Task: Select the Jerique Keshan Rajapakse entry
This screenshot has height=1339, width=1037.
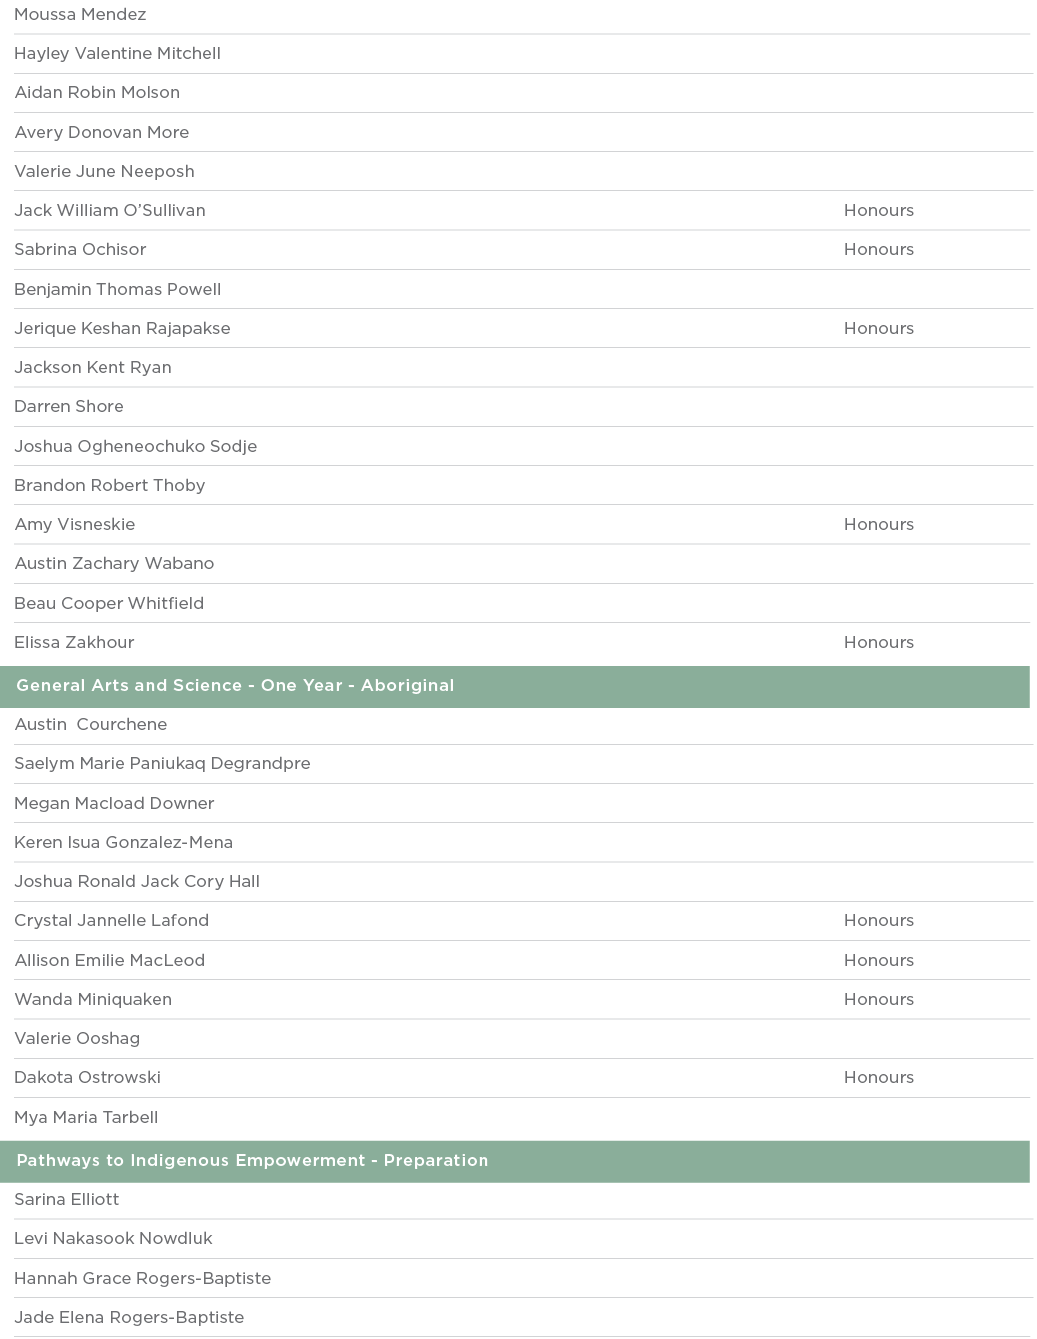Action: tap(122, 329)
